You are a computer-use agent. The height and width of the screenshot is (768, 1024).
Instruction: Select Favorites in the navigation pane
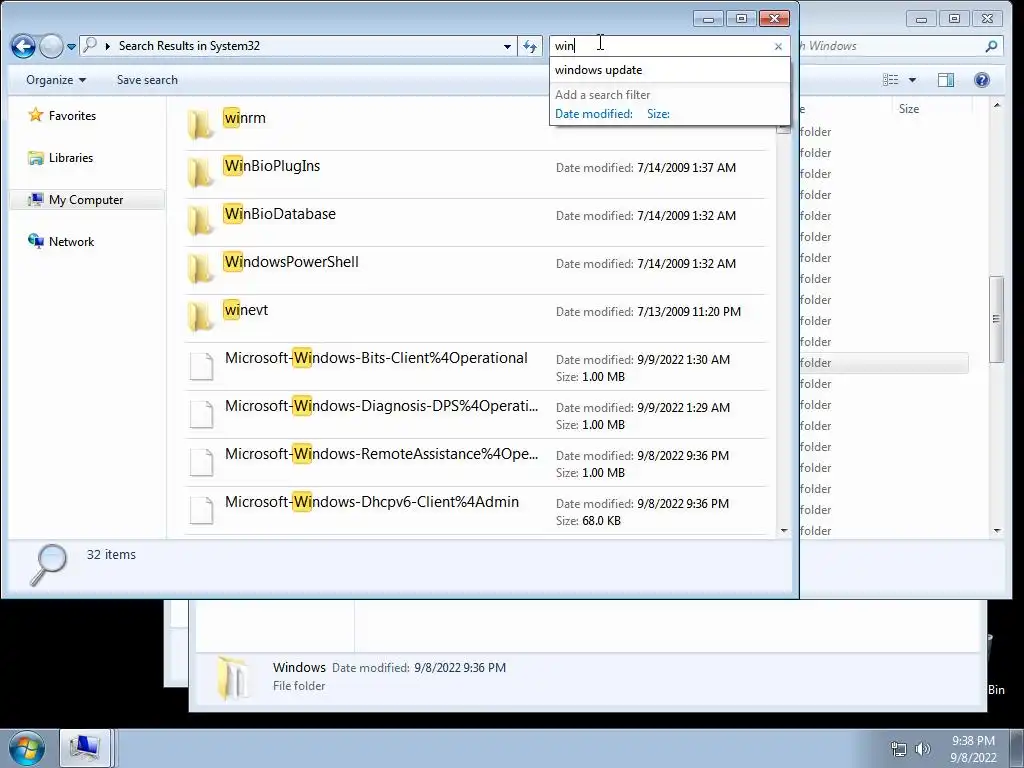tap(72, 116)
